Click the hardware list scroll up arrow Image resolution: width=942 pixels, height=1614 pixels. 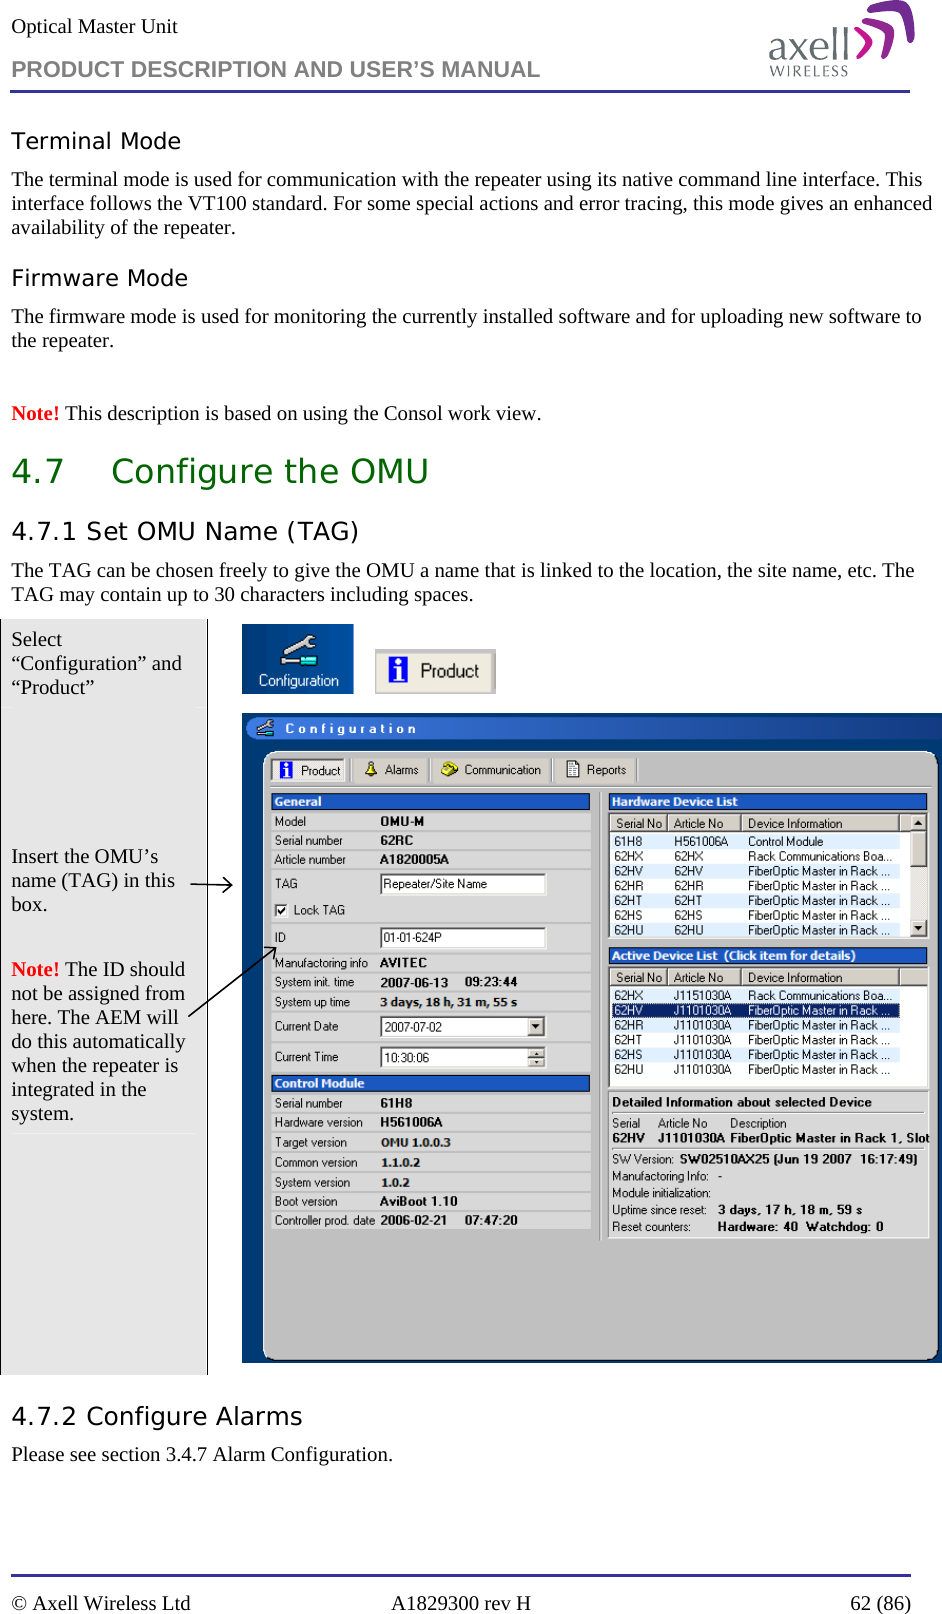click(x=918, y=823)
